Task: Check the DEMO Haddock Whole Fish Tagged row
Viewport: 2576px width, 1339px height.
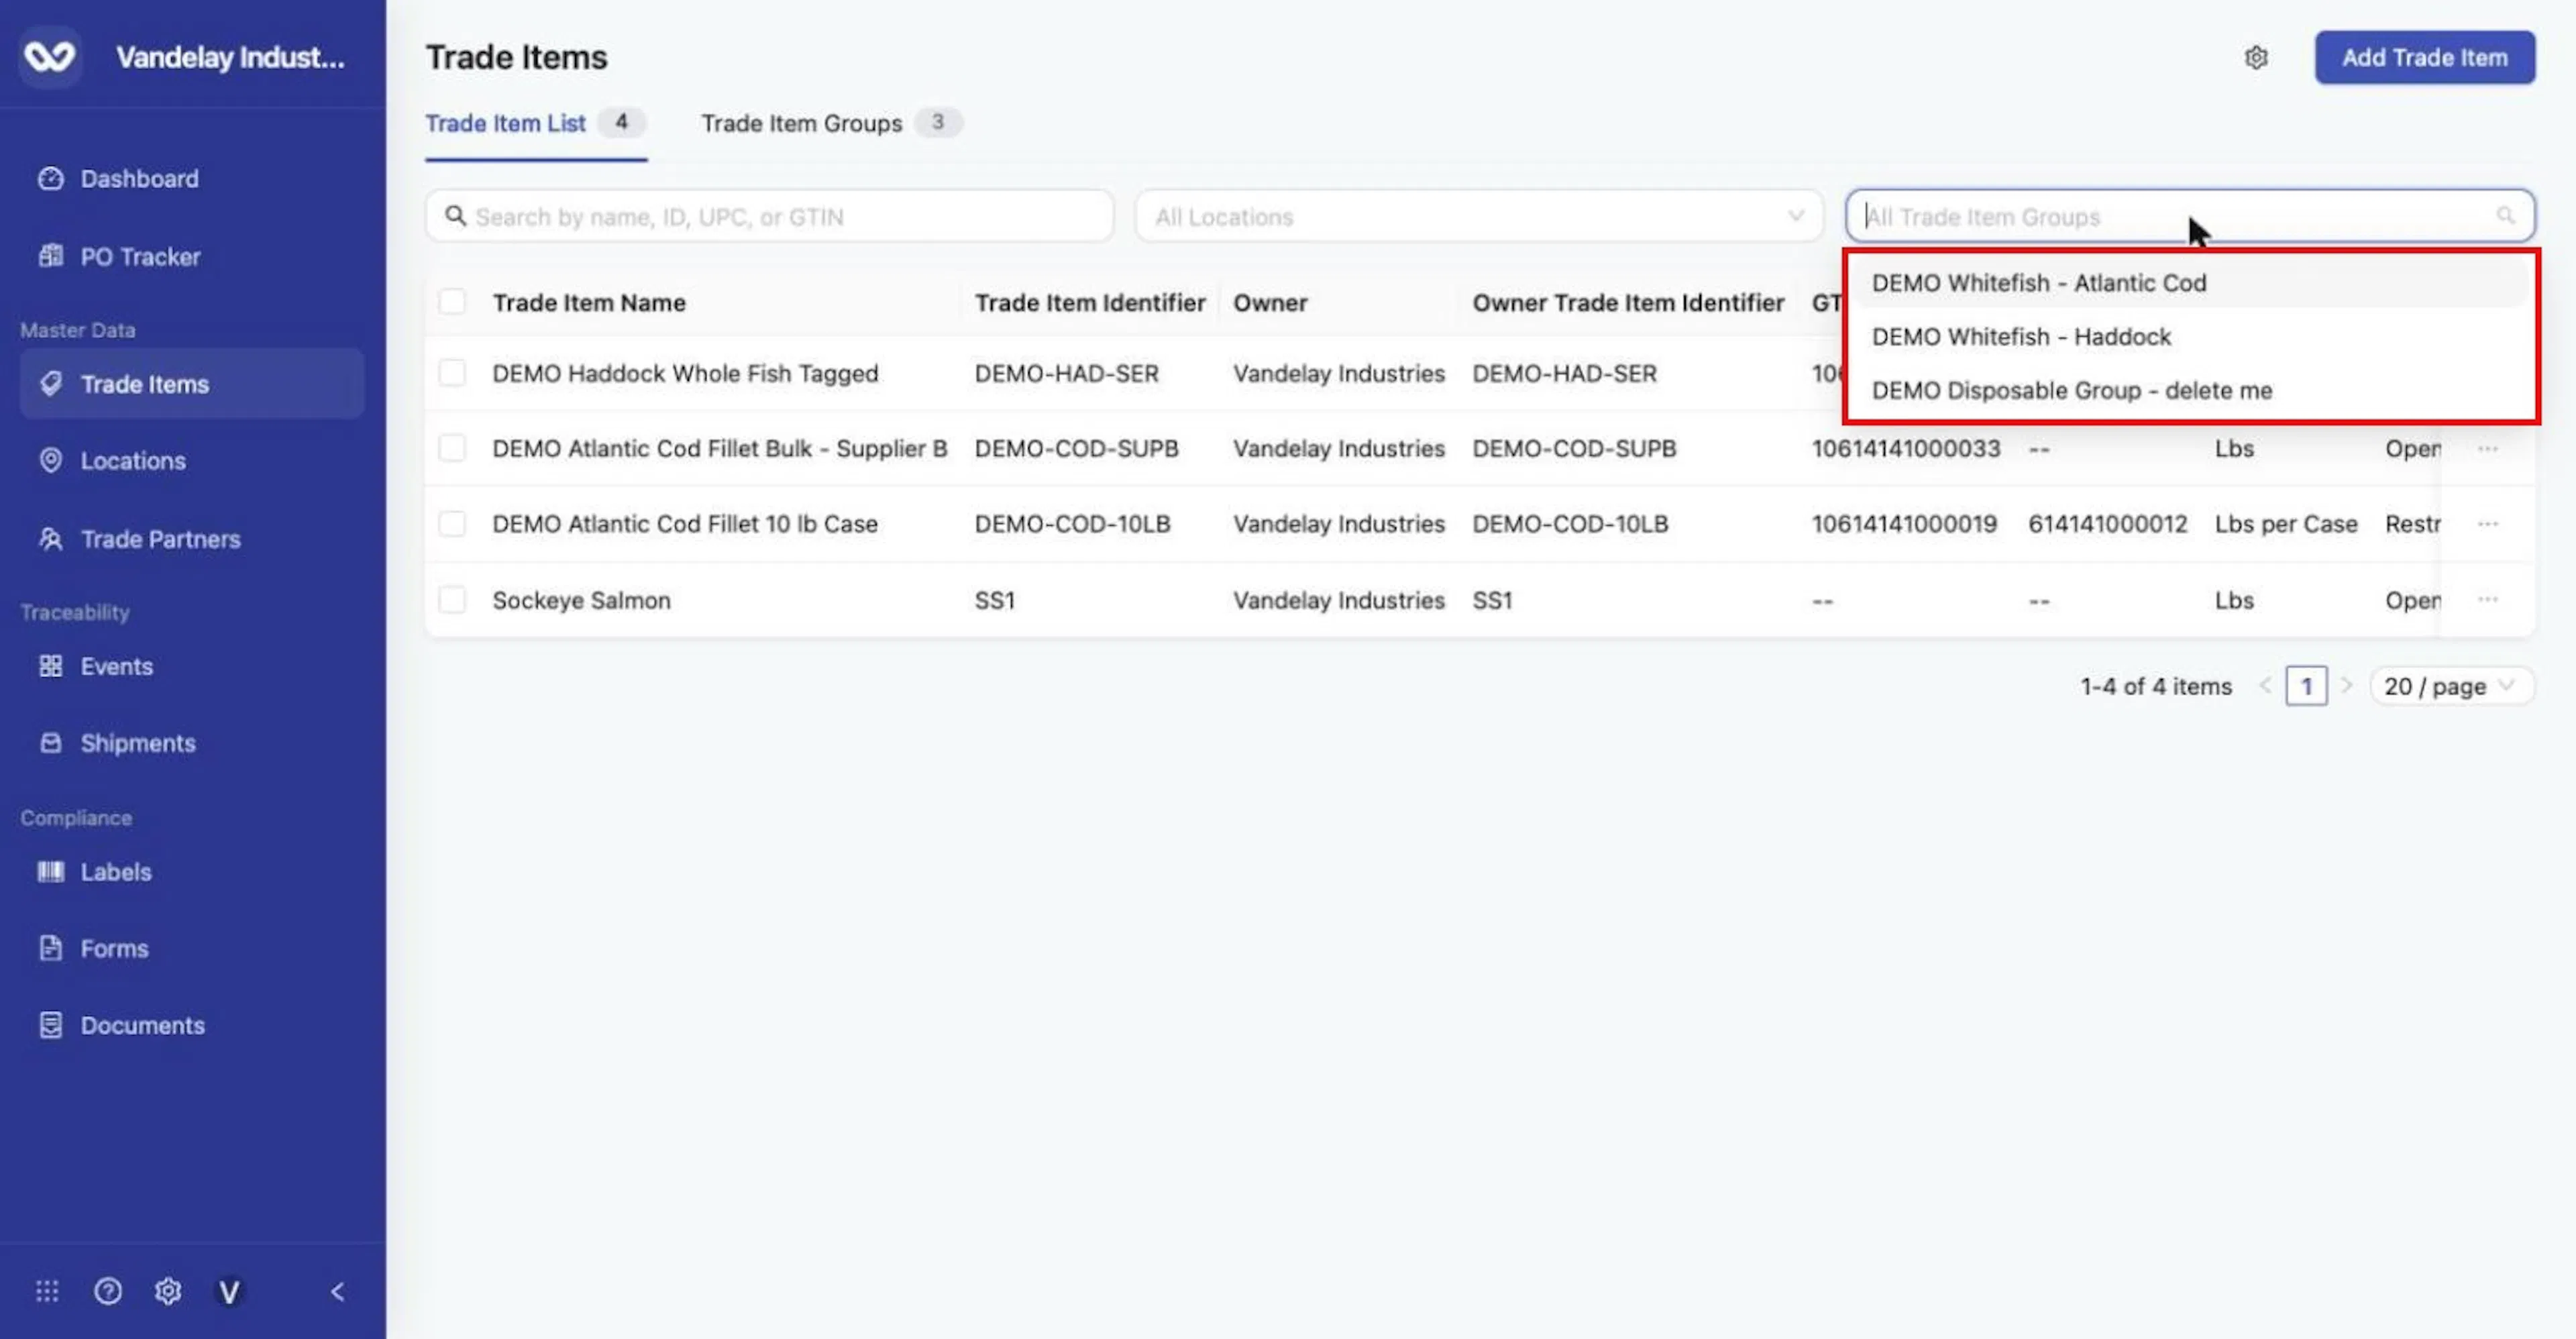Action: tap(452, 373)
